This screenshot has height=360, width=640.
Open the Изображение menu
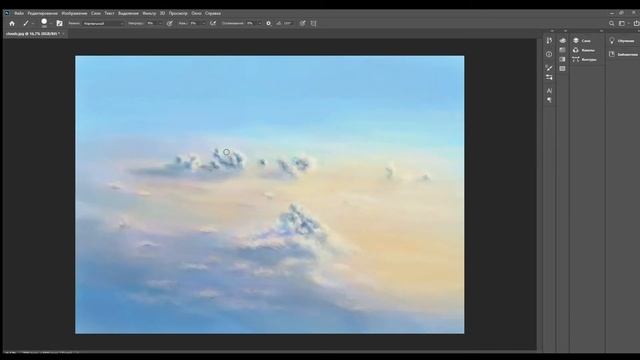tap(74, 13)
